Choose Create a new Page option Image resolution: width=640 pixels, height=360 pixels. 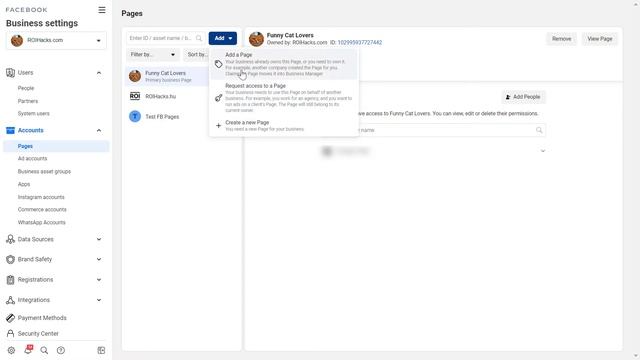(x=284, y=125)
